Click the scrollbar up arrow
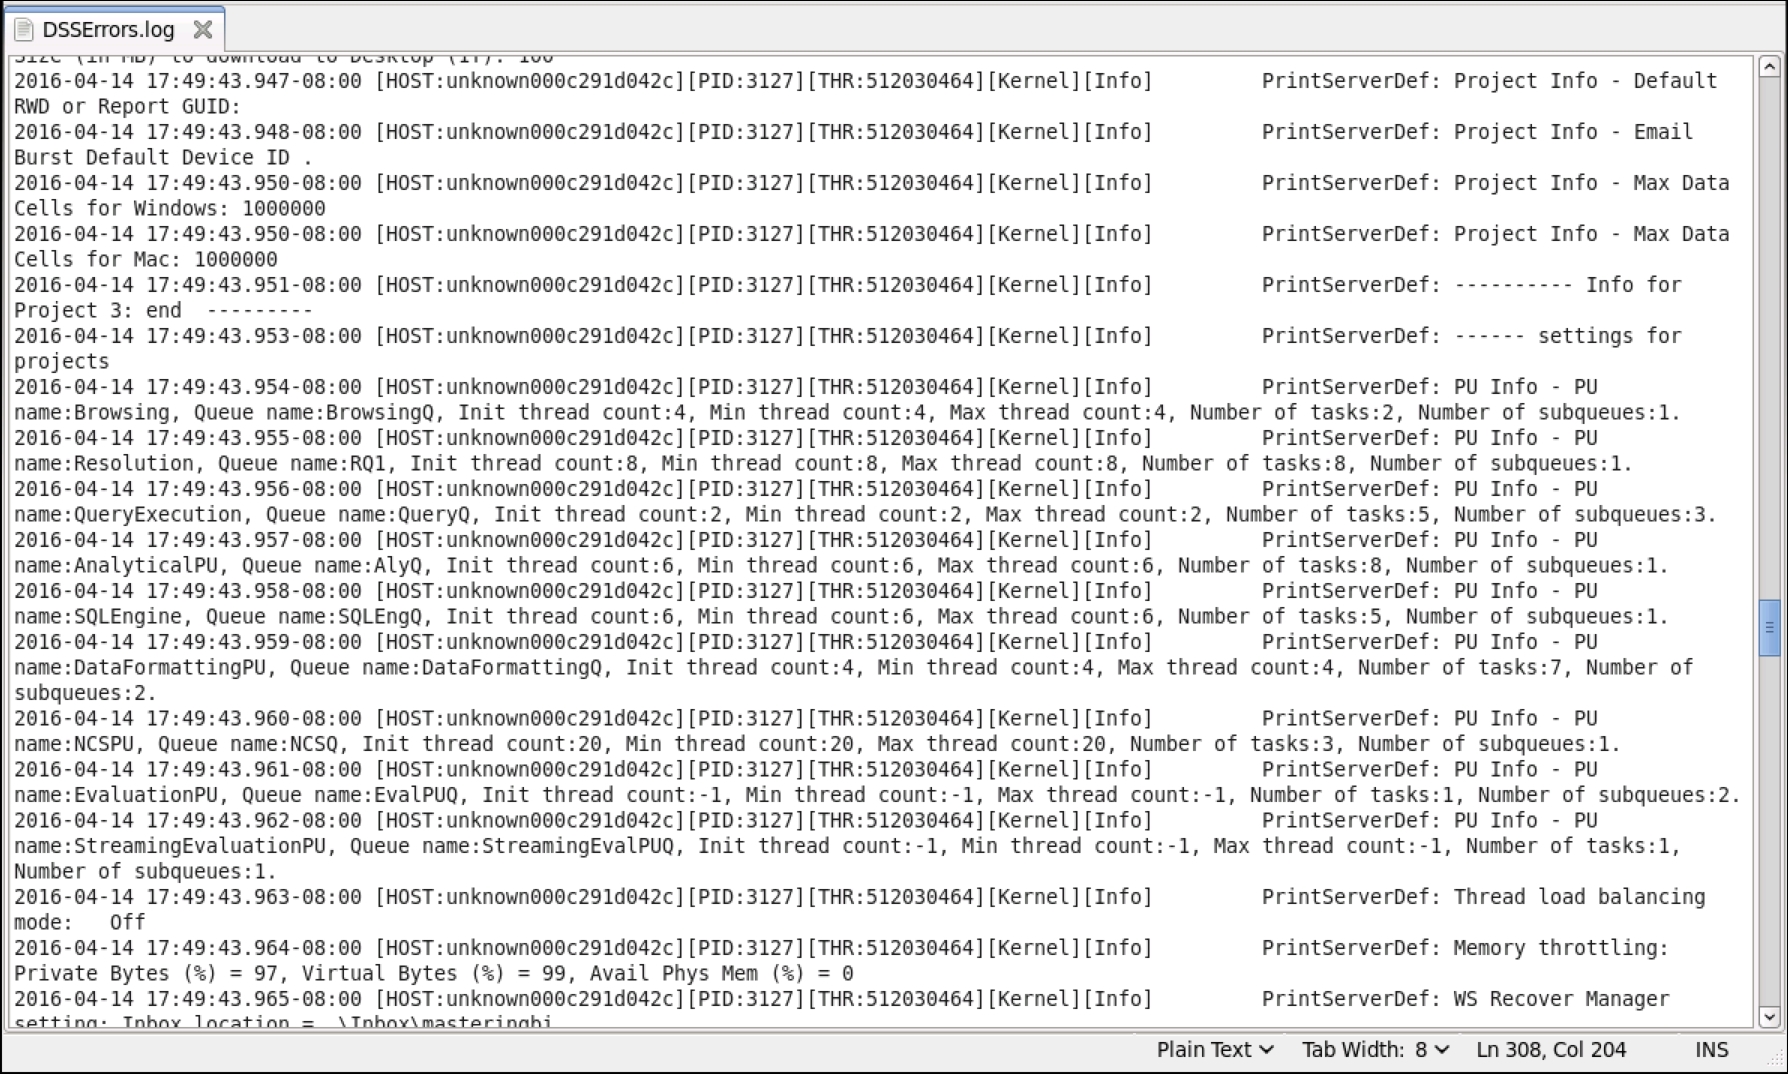The width and height of the screenshot is (1788, 1074). tap(1769, 67)
